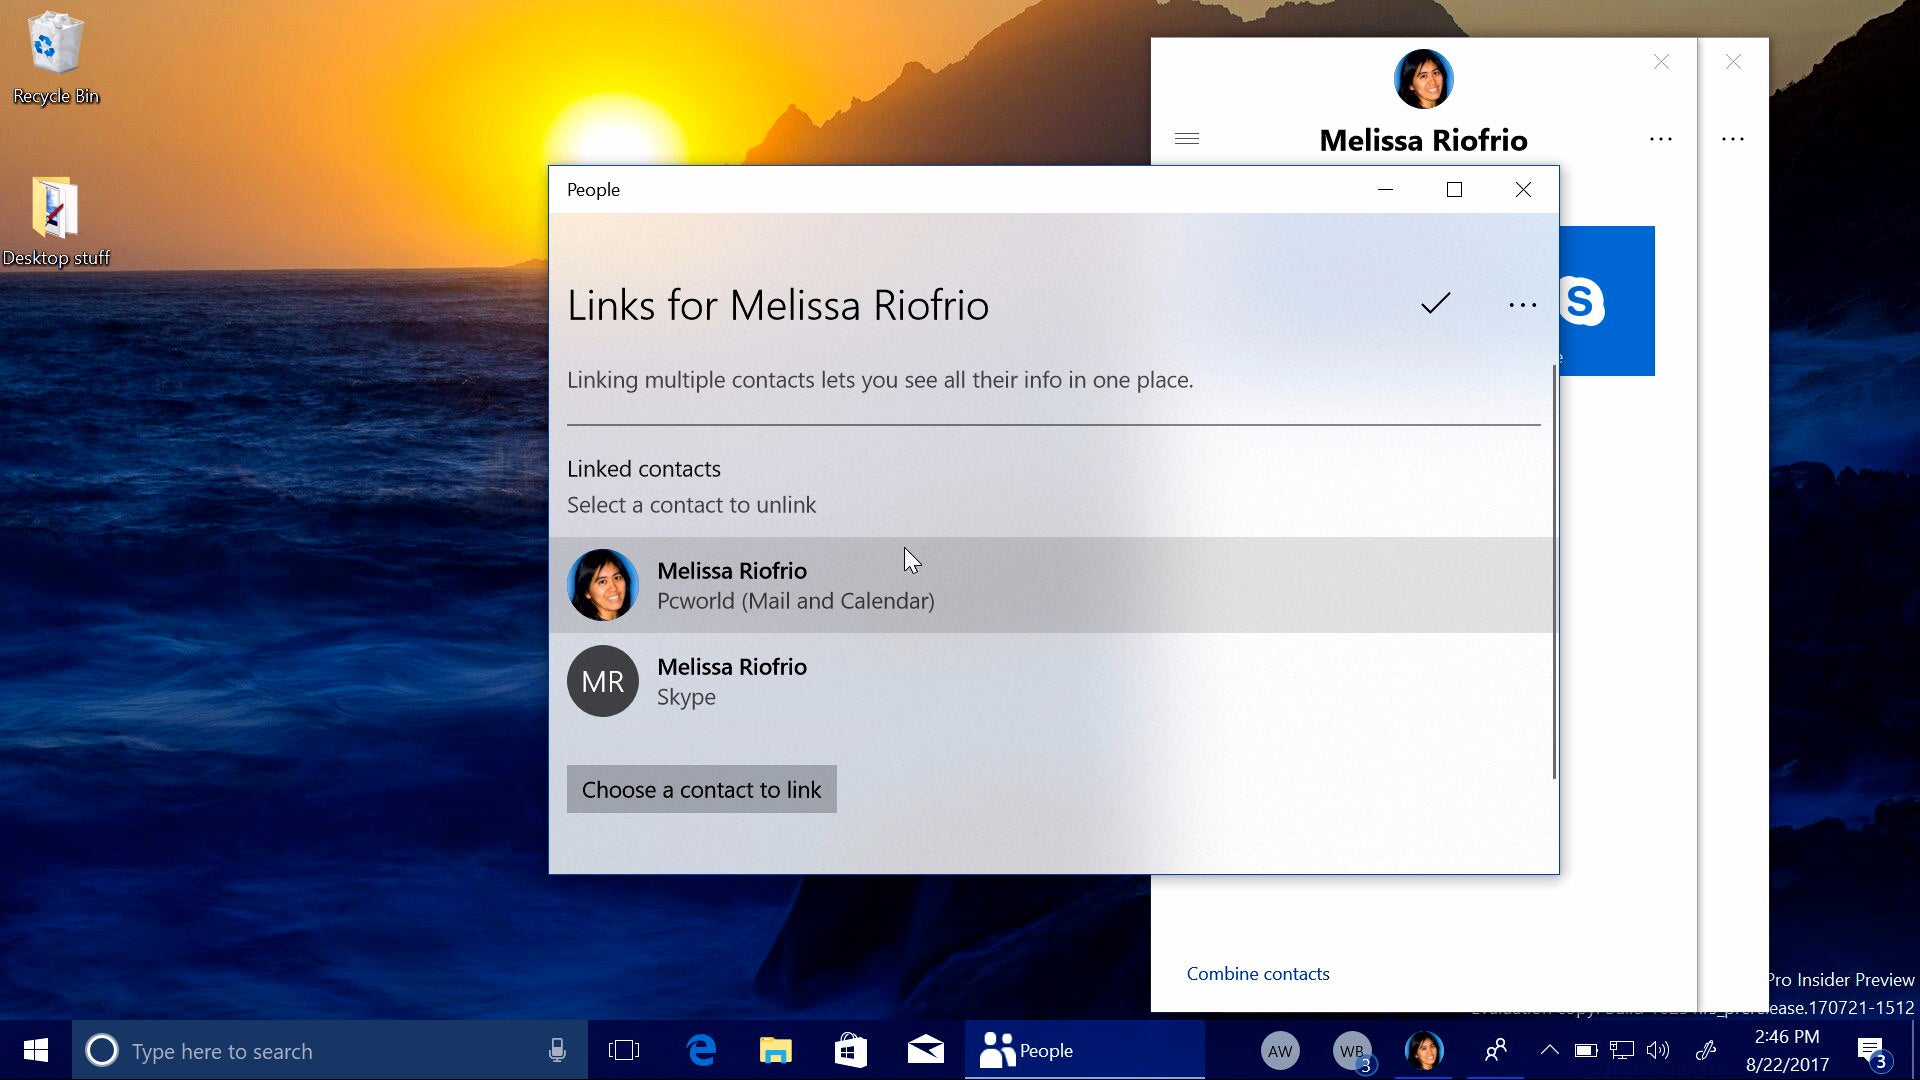Open the more options ellipsis in Links window

(x=1522, y=305)
